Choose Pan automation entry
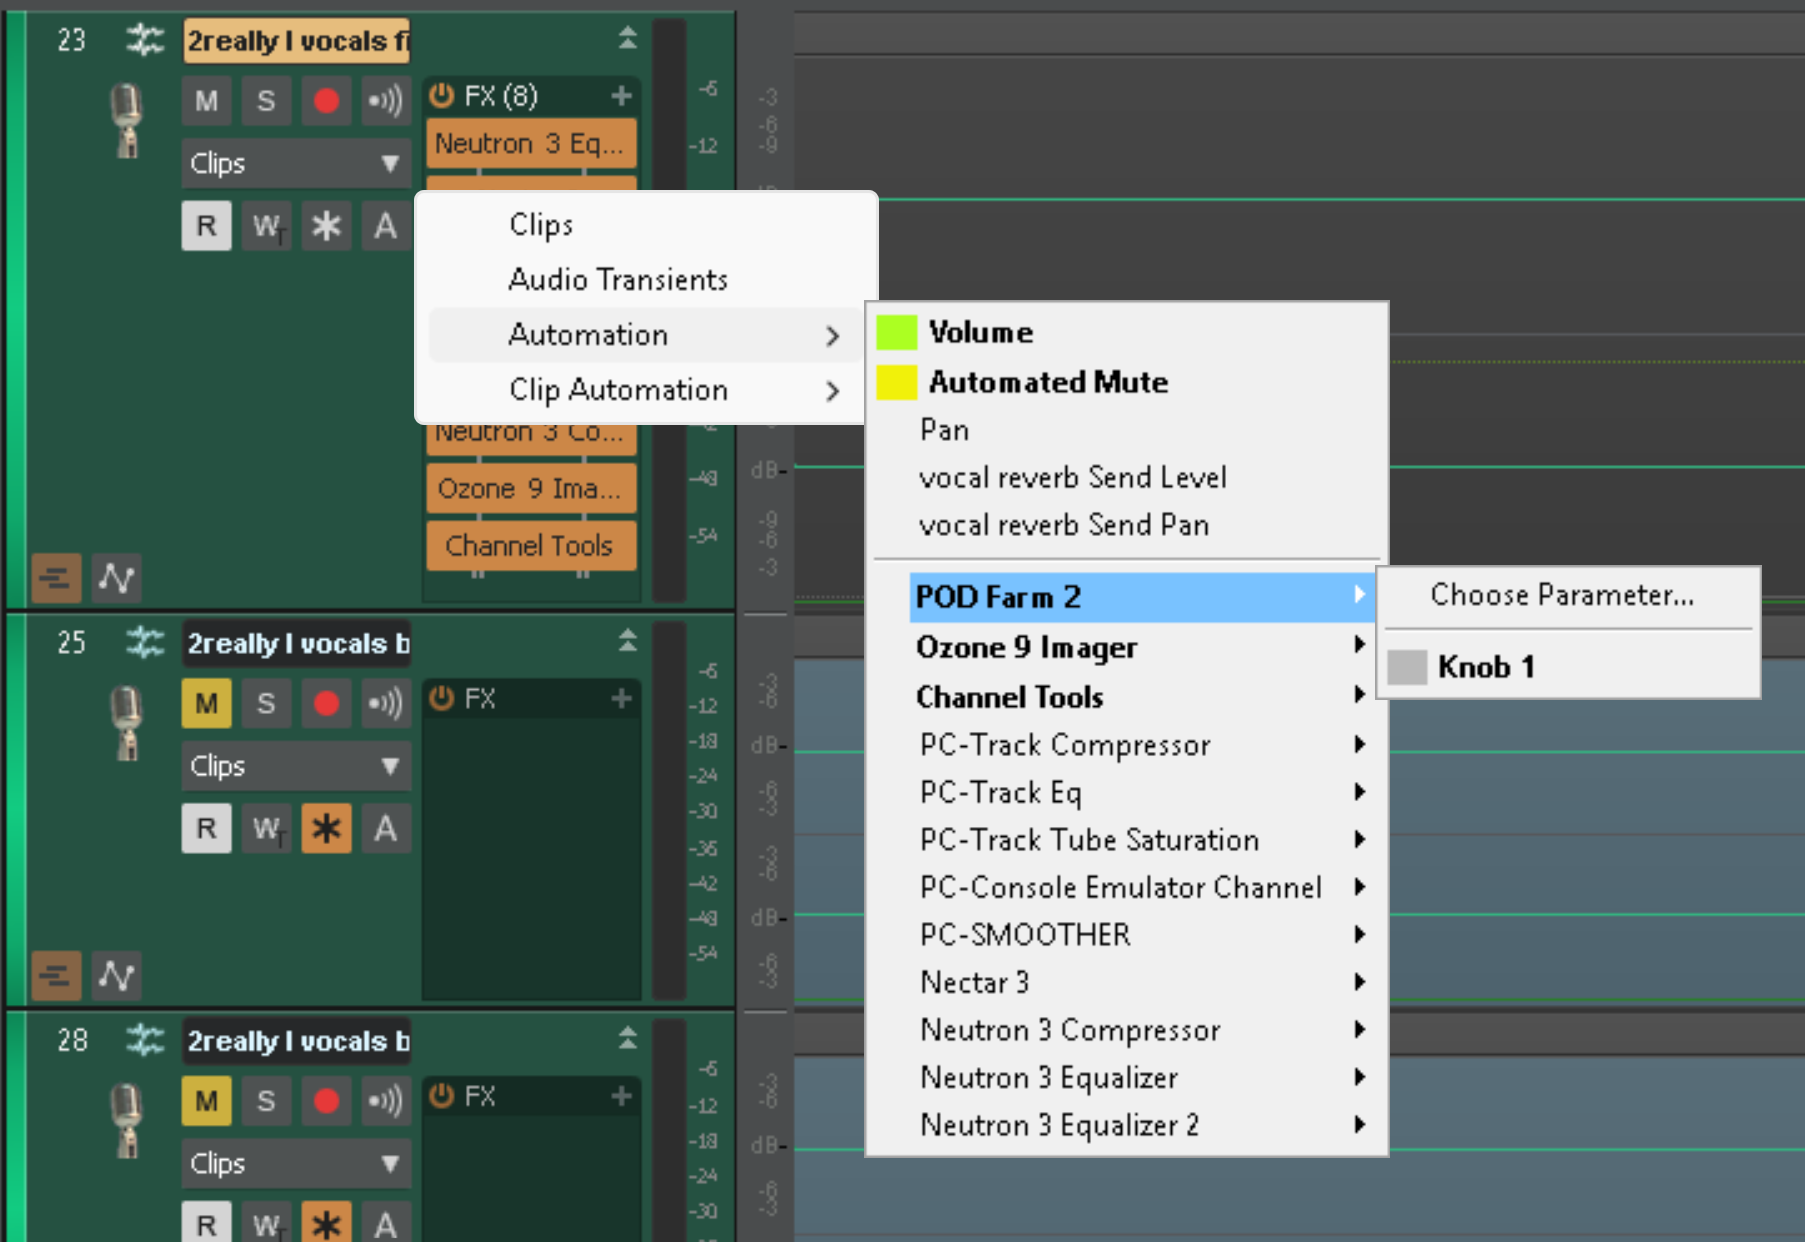 click(1127, 431)
